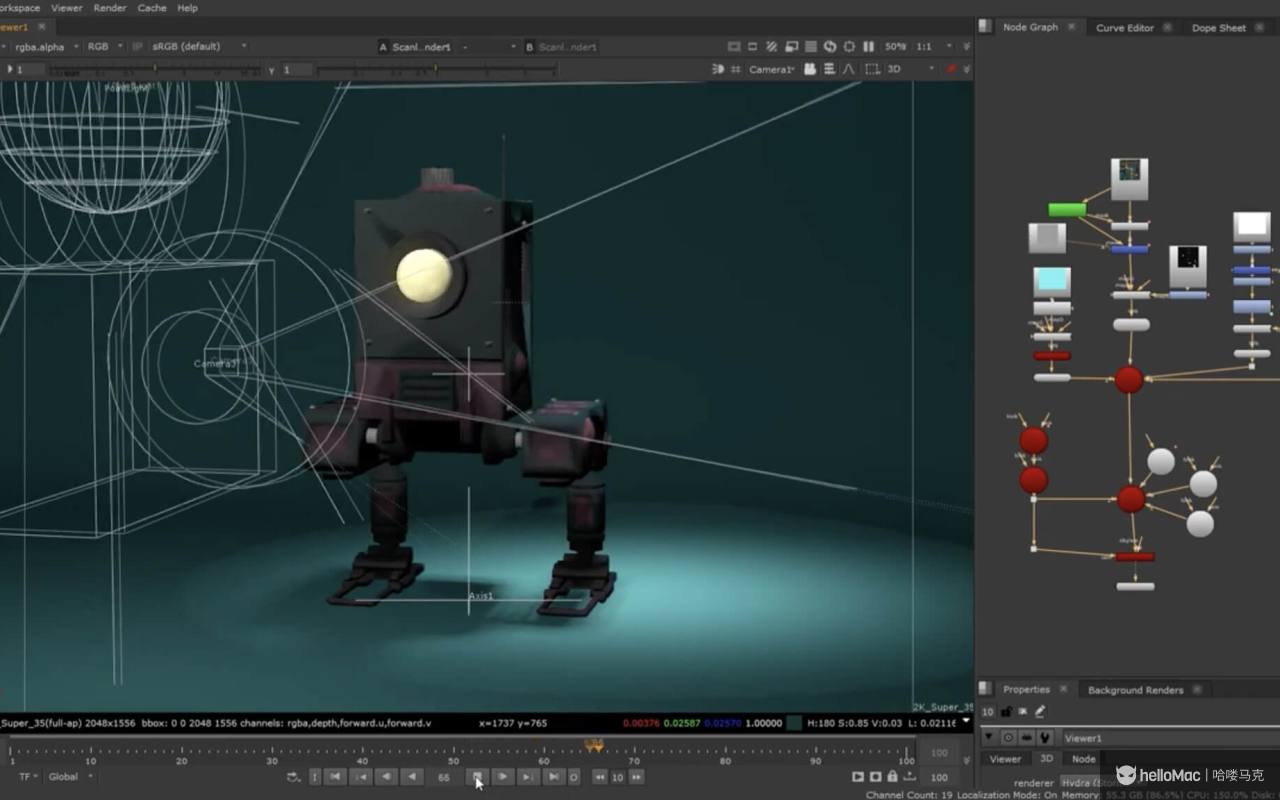Toggle the 3D headlamp icon left of Camera1
Screen dimensions: 1280x800
point(717,69)
